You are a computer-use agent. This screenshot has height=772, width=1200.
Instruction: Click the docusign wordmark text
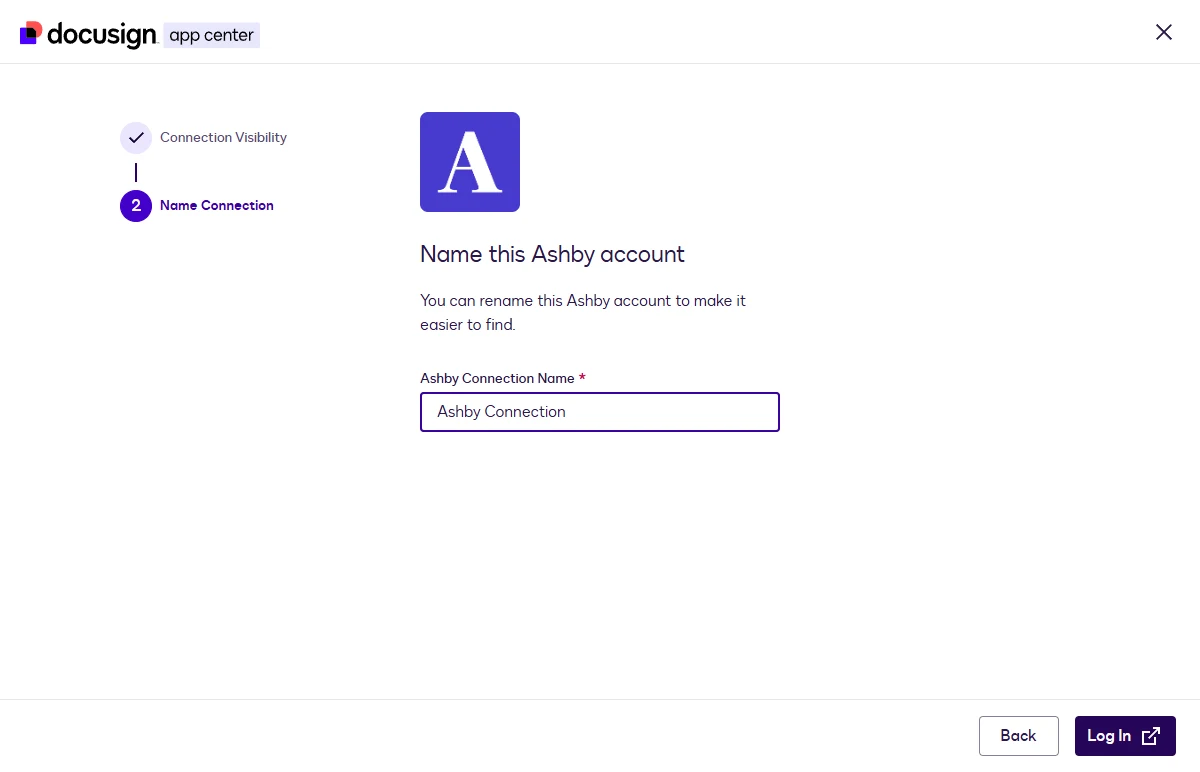pos(102,35)
